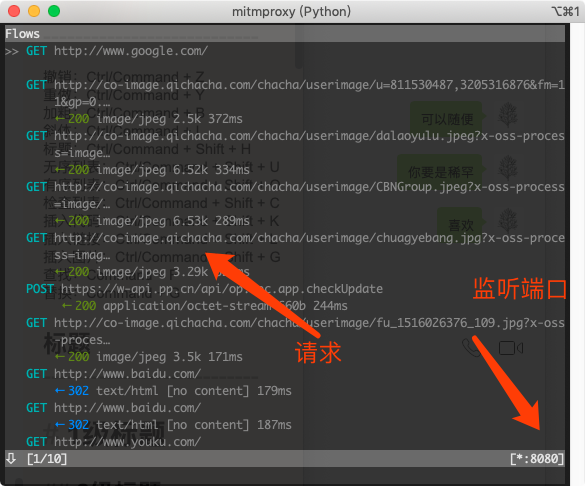
Task: Click the ⌥⌘1 tab shortcut indicator
Action: tap(565, 12)
